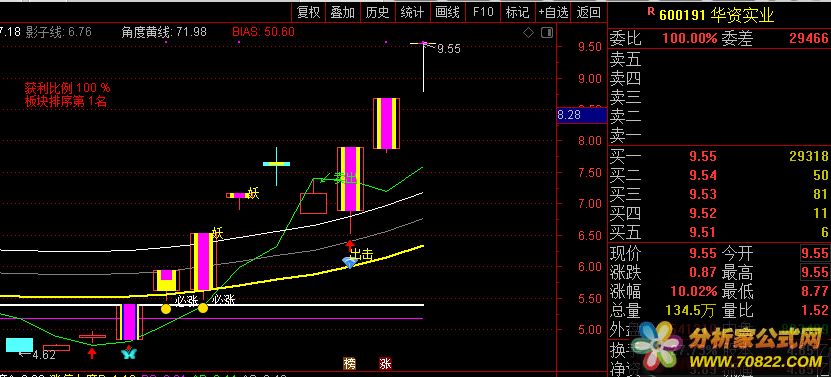Open the 复权 toolbar option
The height and width of the screenshot is (377, 831).
[x=308, y=12]
